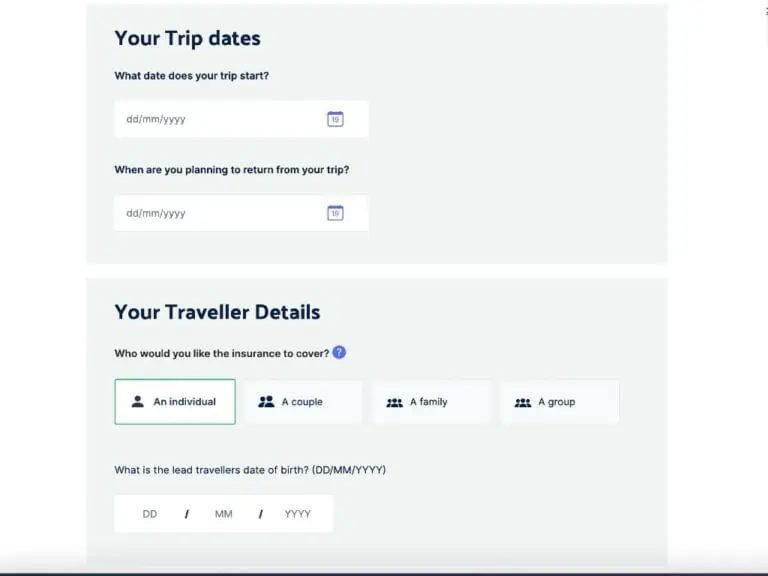Click the people icon in A group

[x=523, y=402]
